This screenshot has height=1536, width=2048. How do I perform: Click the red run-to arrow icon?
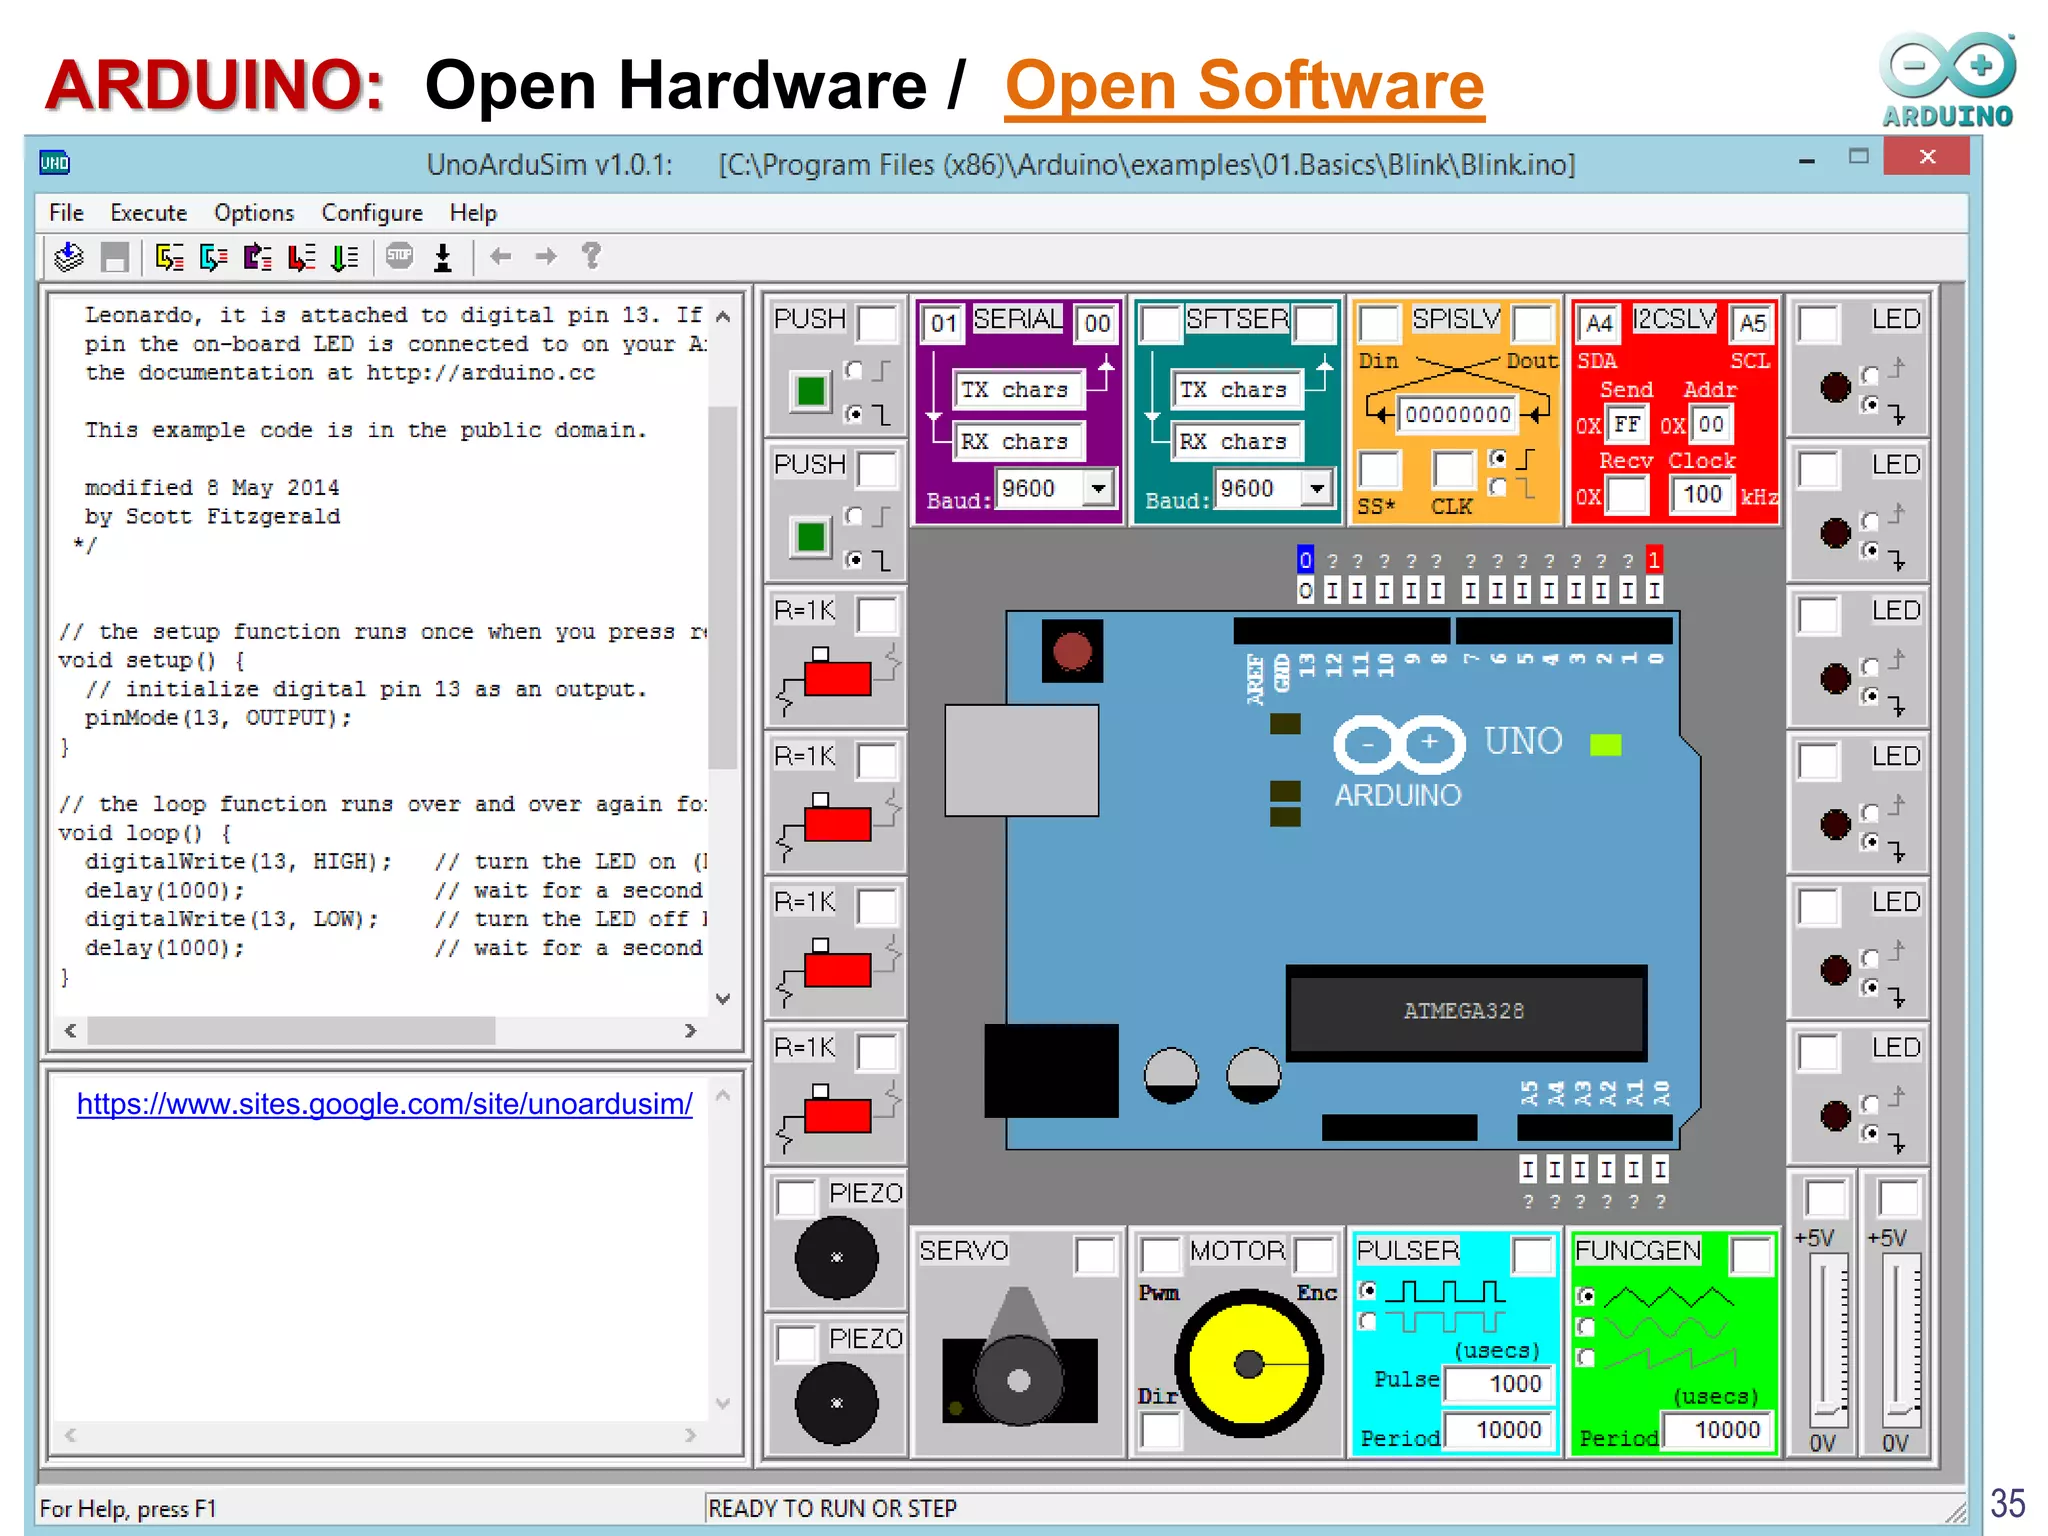pyautogui.click(x=301, y=257)
